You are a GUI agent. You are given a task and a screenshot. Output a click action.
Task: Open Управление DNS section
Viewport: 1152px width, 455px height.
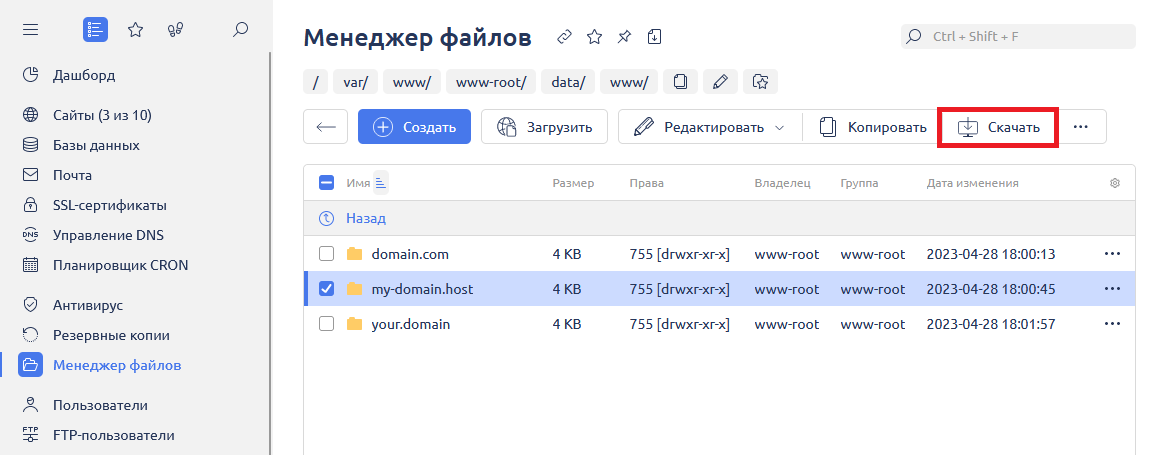108,235
